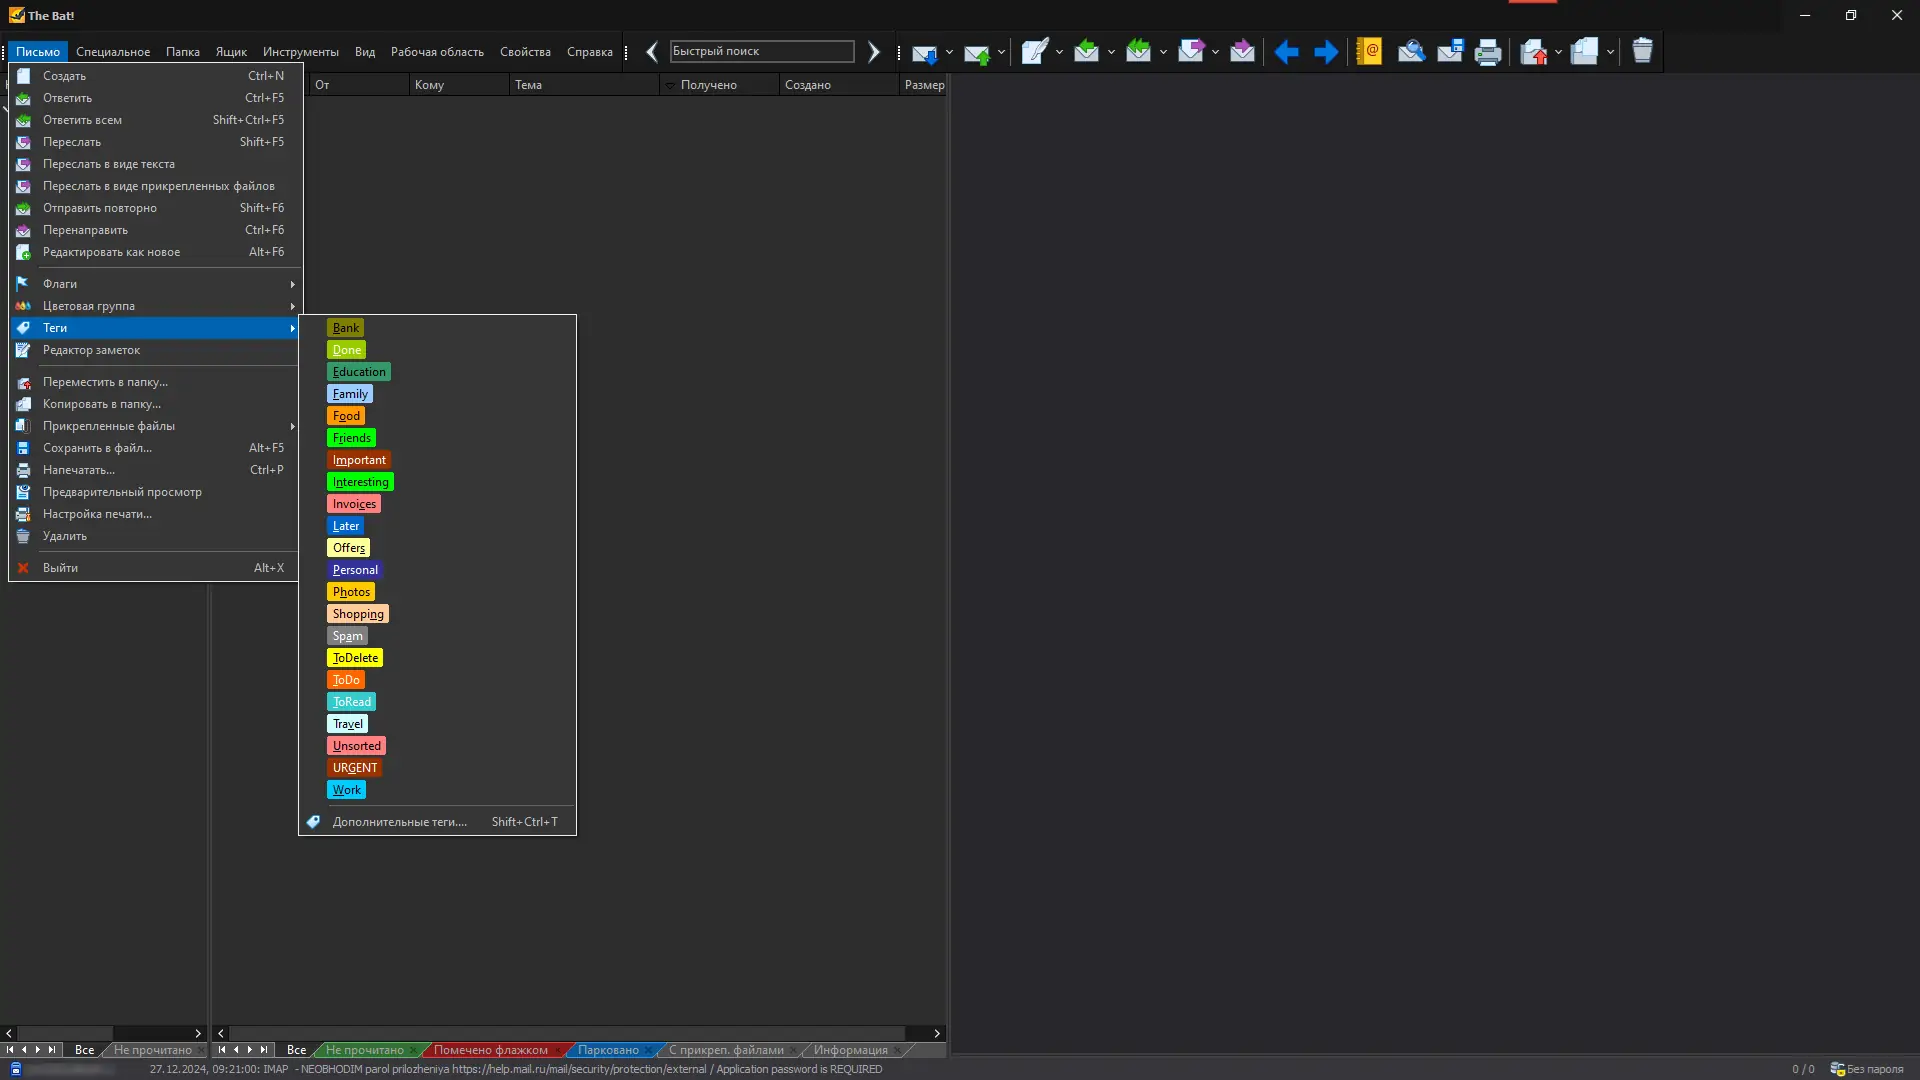
Task: Click the create new message quill icon
Action: (x=1034, y=51)
